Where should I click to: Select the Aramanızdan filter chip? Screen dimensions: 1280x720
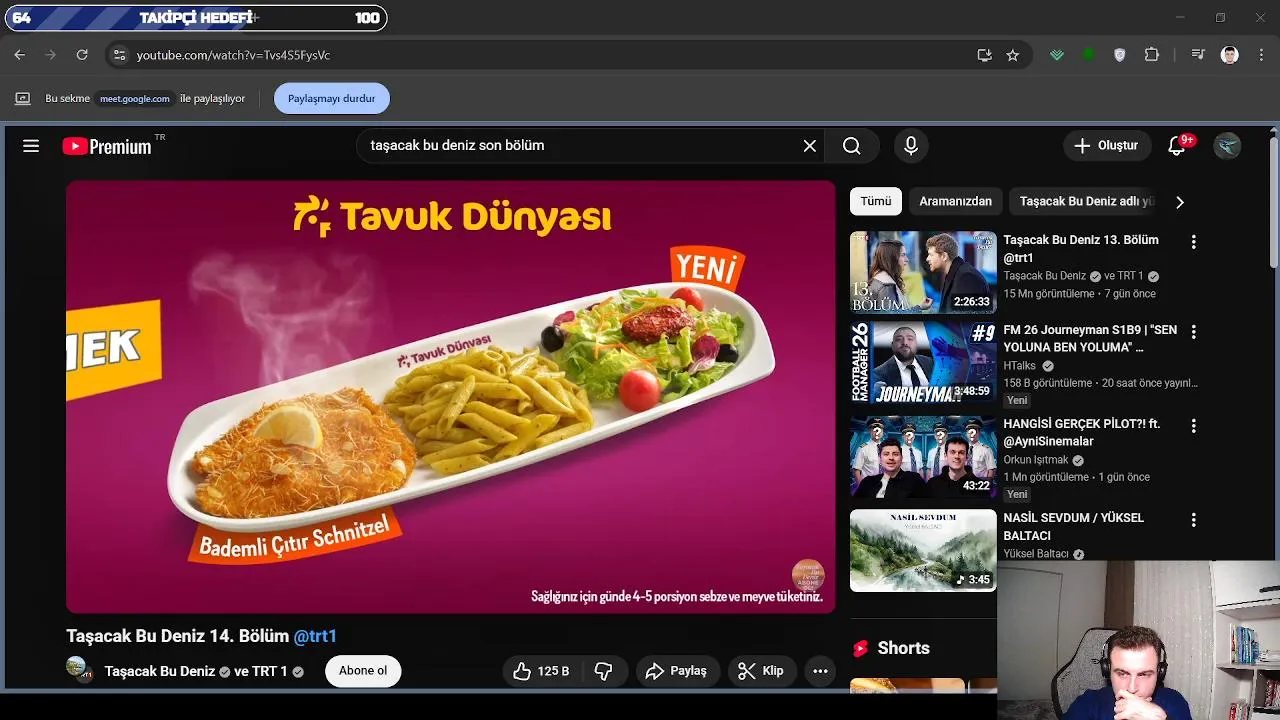[956, 201]
